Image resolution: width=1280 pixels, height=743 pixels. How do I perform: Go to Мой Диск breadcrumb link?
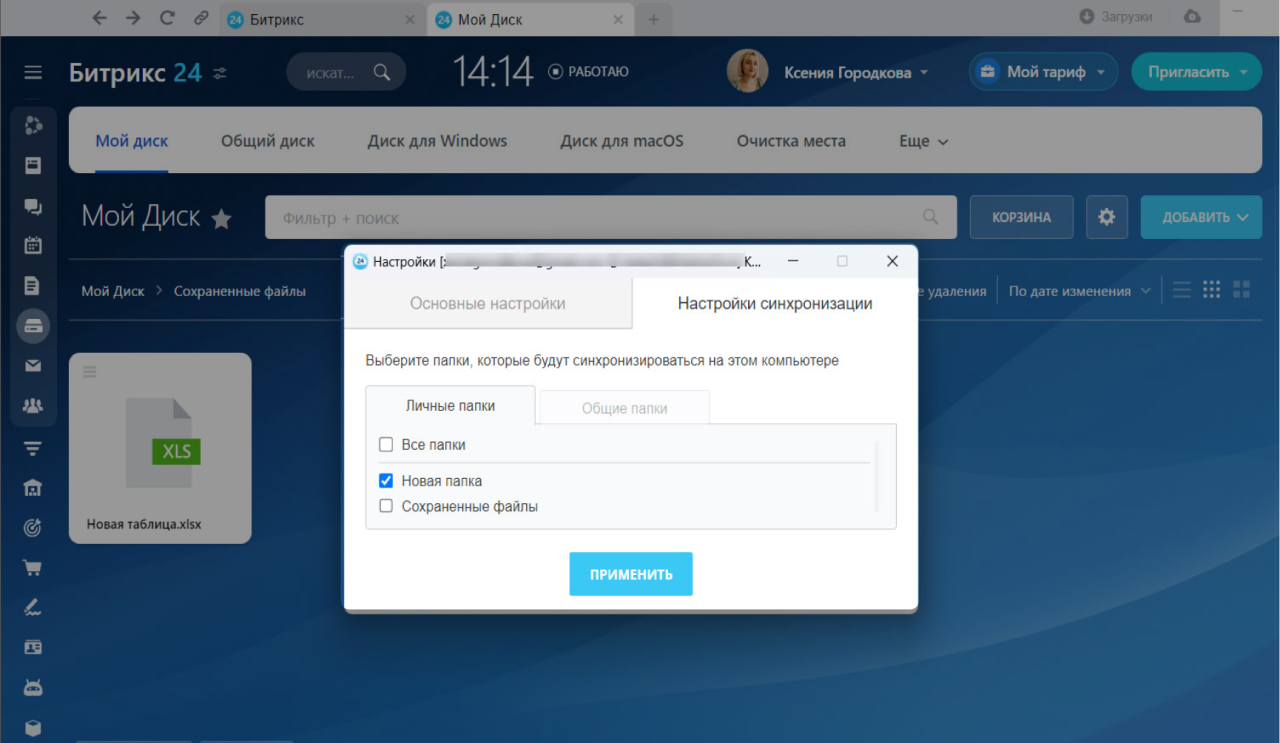click(113, 291)
